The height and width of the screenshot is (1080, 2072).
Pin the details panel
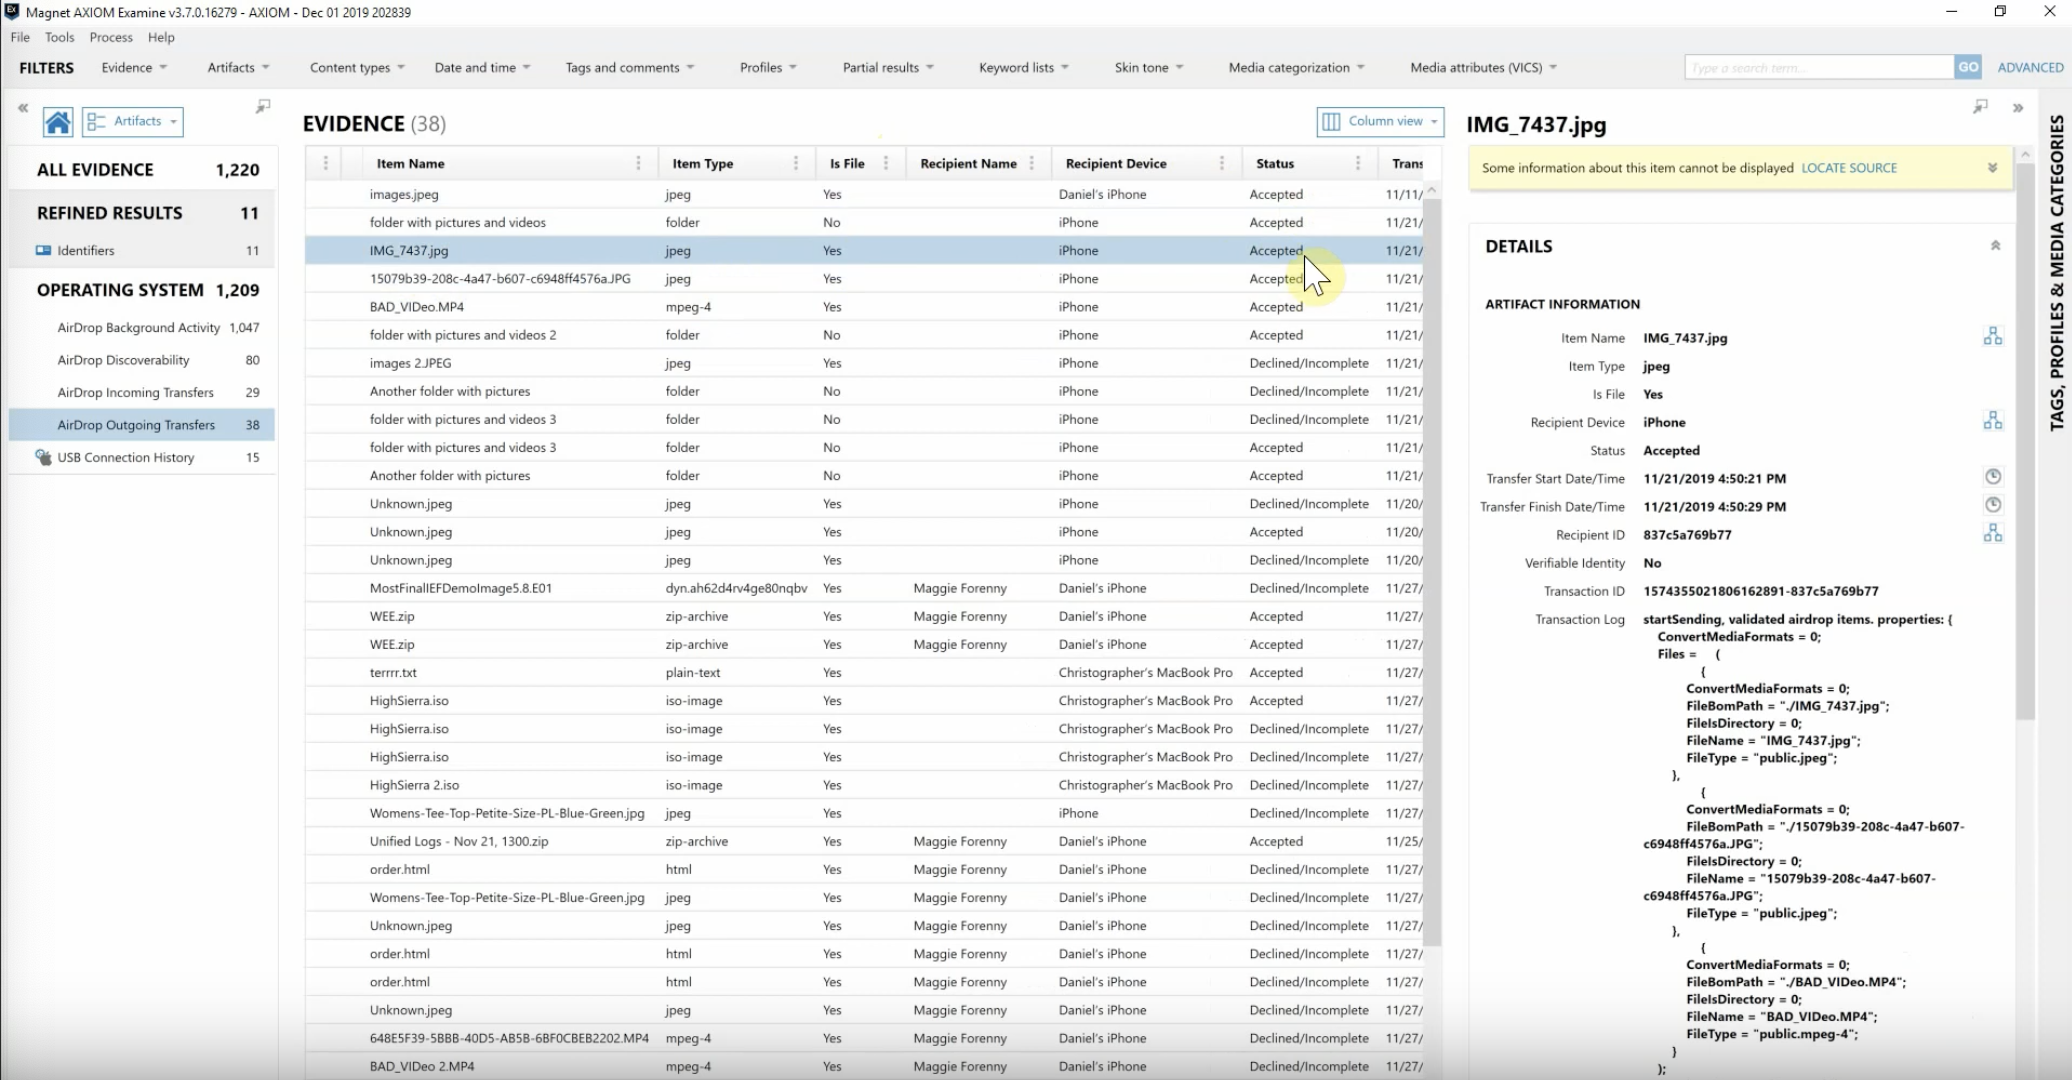(x=1980, y=106)
